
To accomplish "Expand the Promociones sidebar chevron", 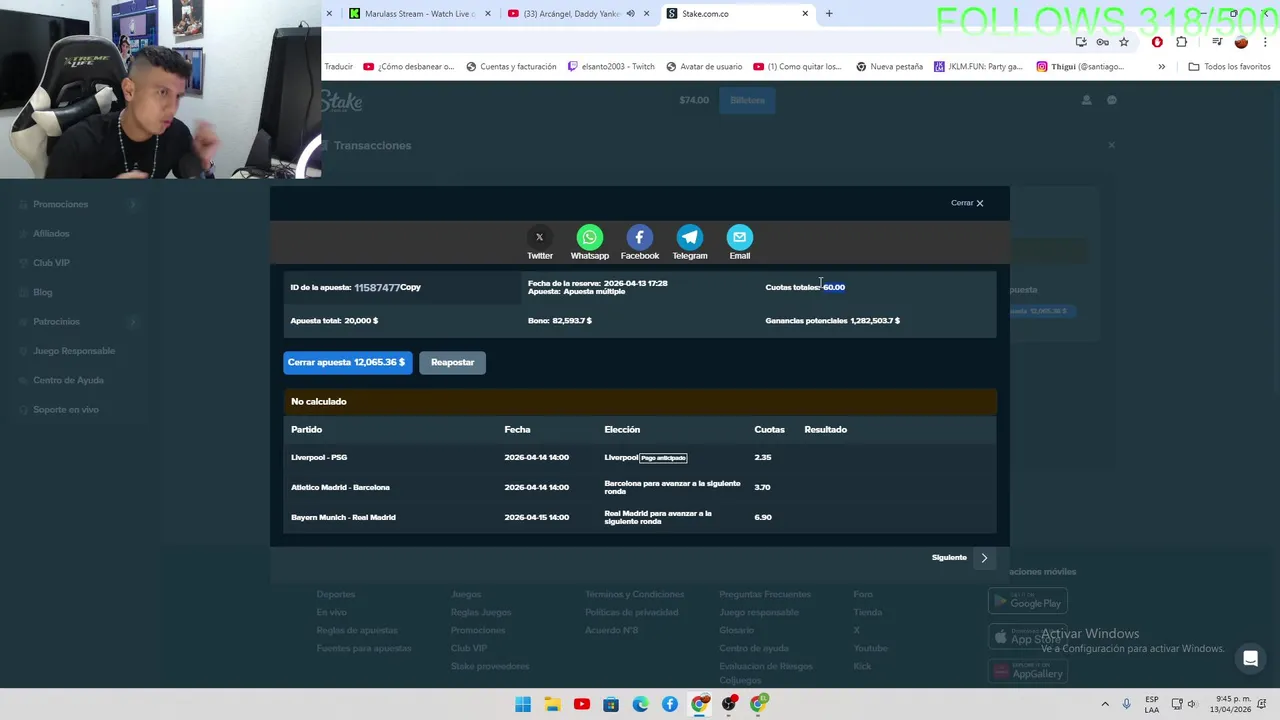I will 132,204.
